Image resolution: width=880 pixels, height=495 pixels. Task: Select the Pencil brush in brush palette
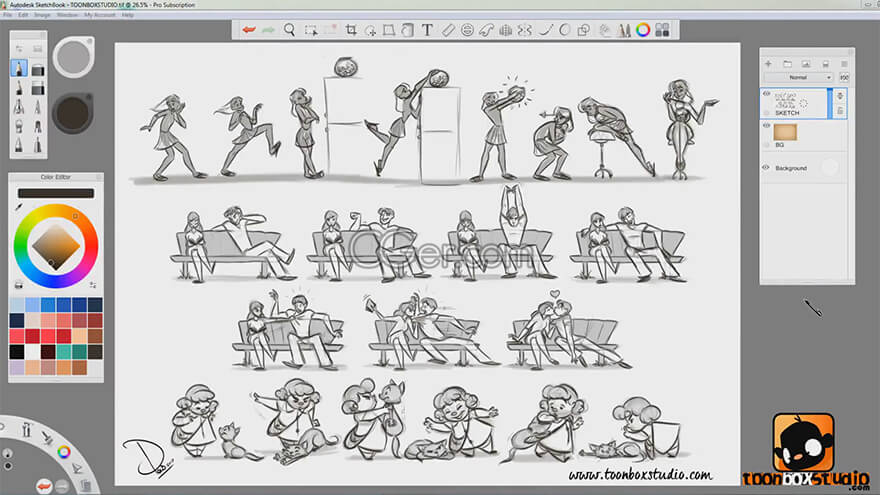tap(19, 68)
